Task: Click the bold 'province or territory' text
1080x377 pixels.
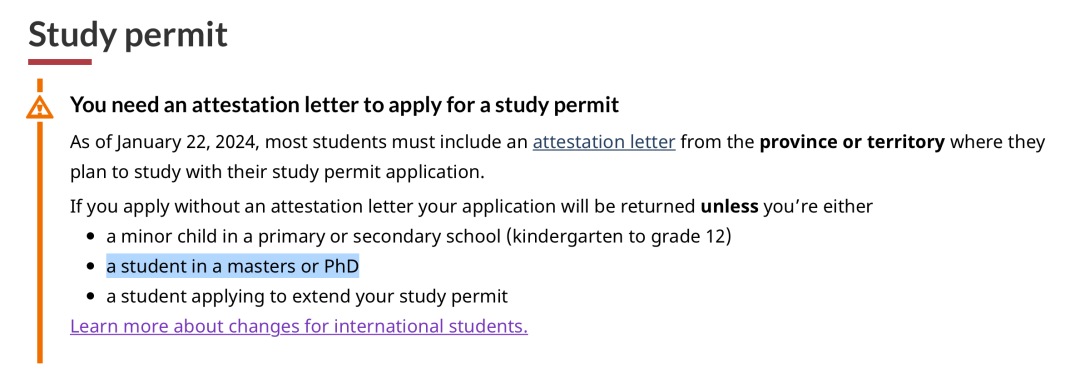Action: pos(851,143)
